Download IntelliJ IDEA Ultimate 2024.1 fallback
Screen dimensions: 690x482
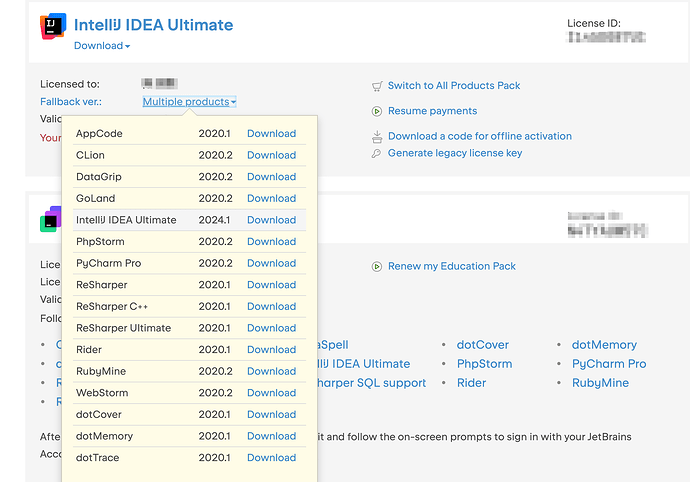272,220
